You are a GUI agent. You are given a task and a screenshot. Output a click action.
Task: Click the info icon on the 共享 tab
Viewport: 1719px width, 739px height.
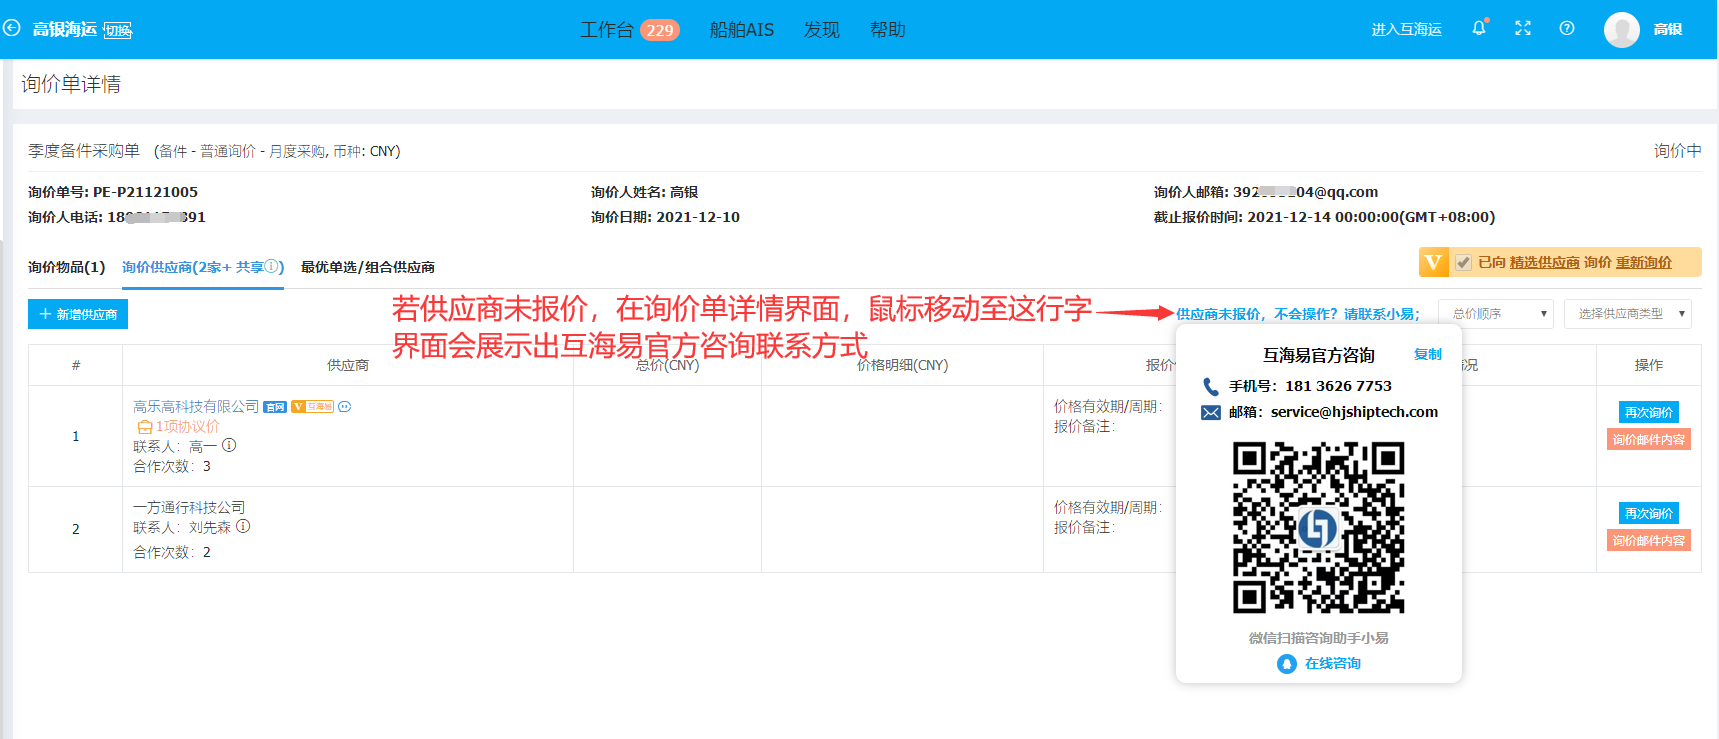pos(271,267)
